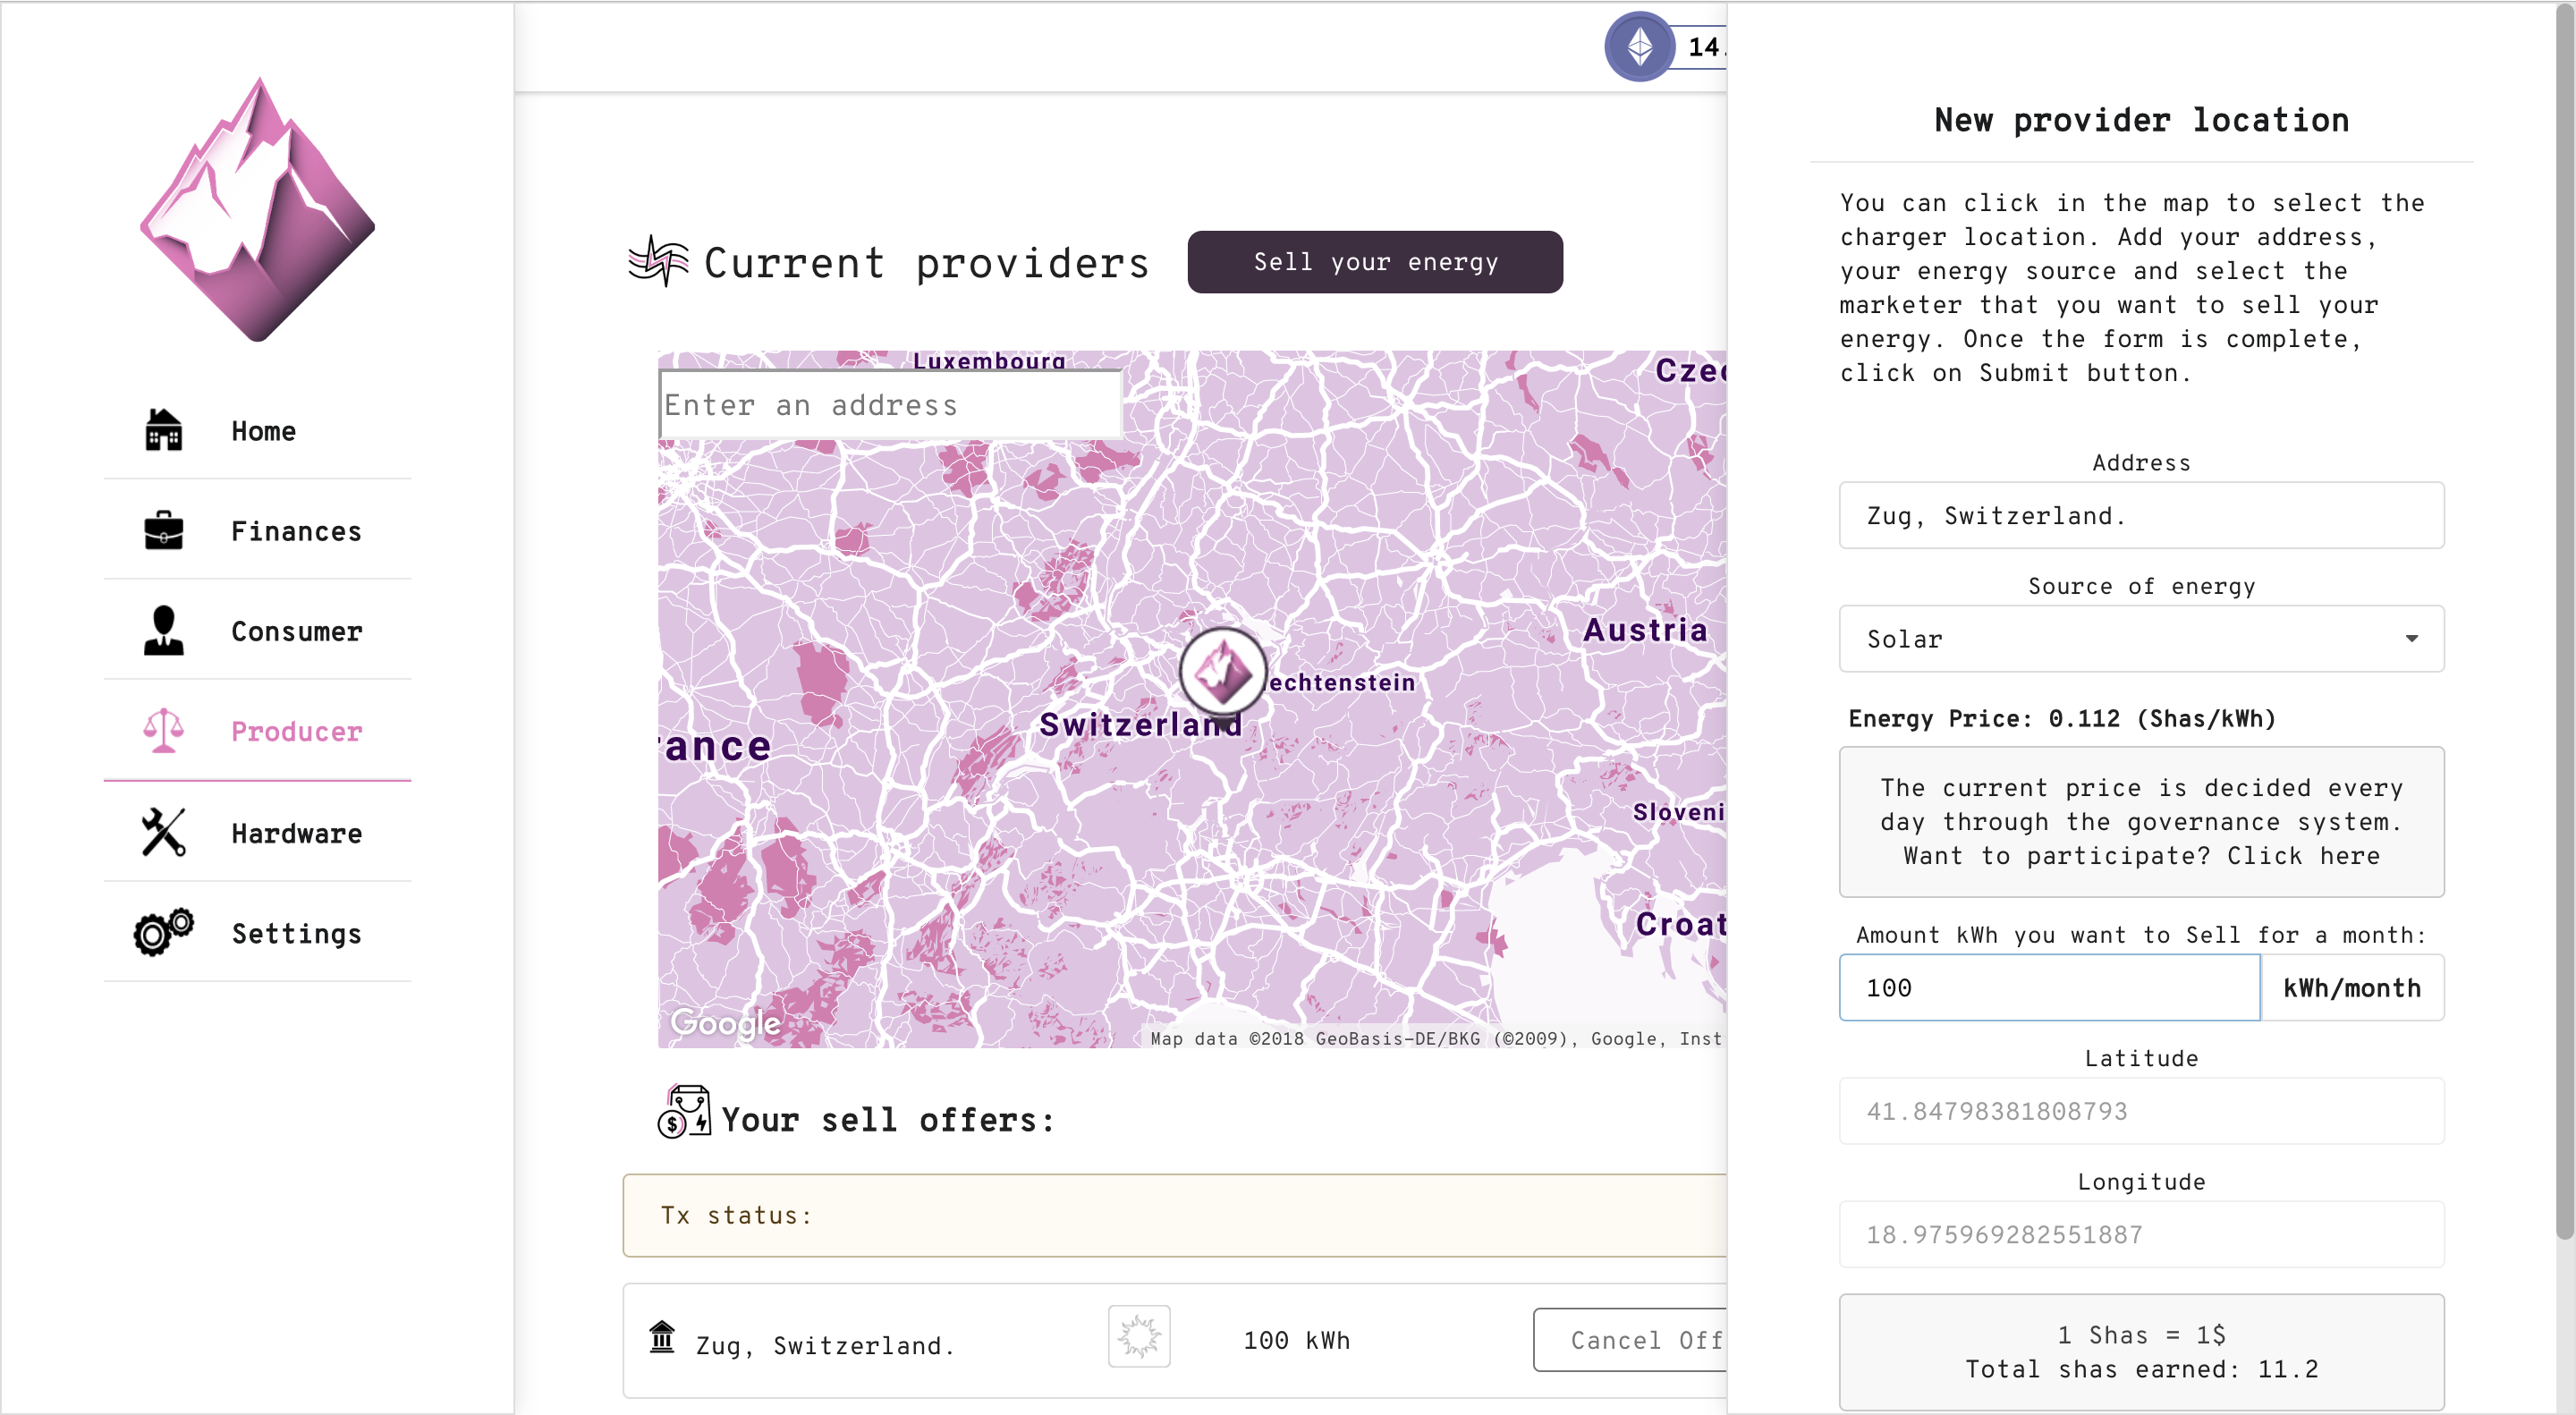Screen dimensions: 2576x1415
Task: Click the map address search field
Action: click(x=890, y=404)
